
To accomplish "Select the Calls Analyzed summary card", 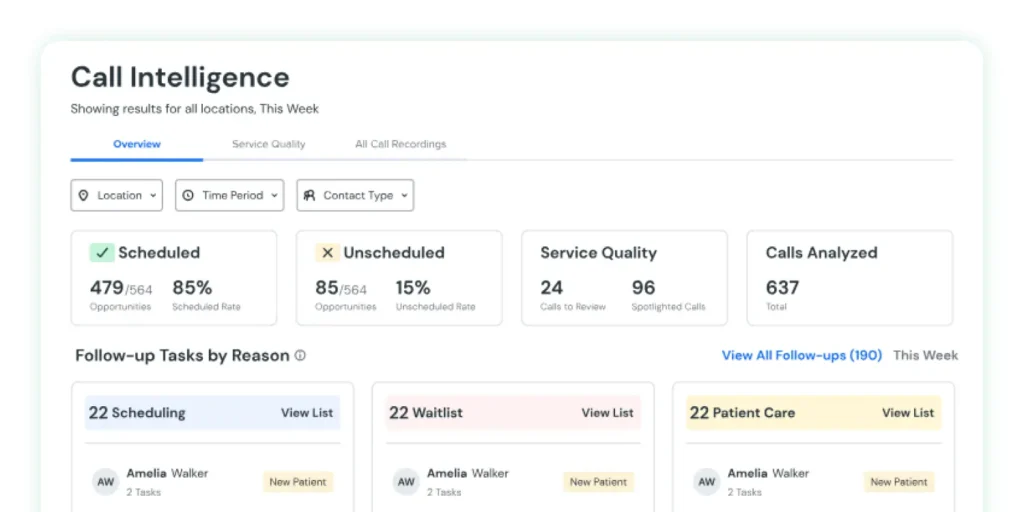I will [849, 278].
